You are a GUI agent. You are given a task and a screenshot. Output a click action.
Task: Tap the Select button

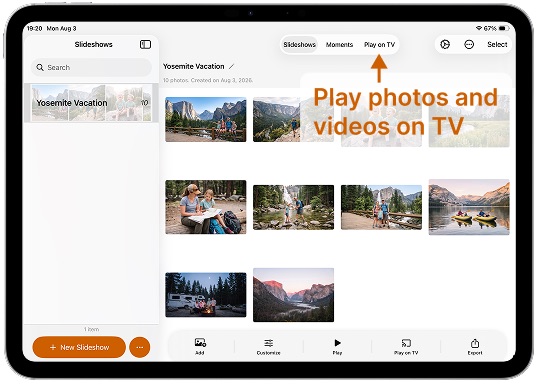coord(497,44)
